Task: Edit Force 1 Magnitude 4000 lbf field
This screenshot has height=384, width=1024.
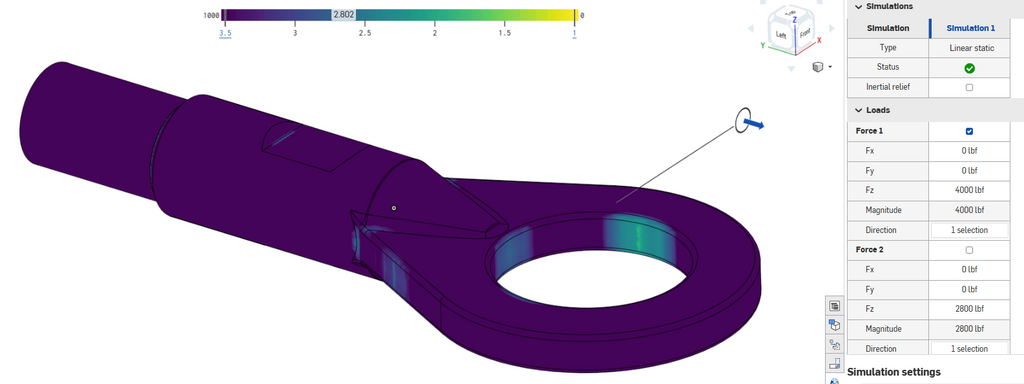Action: (969, 210)
